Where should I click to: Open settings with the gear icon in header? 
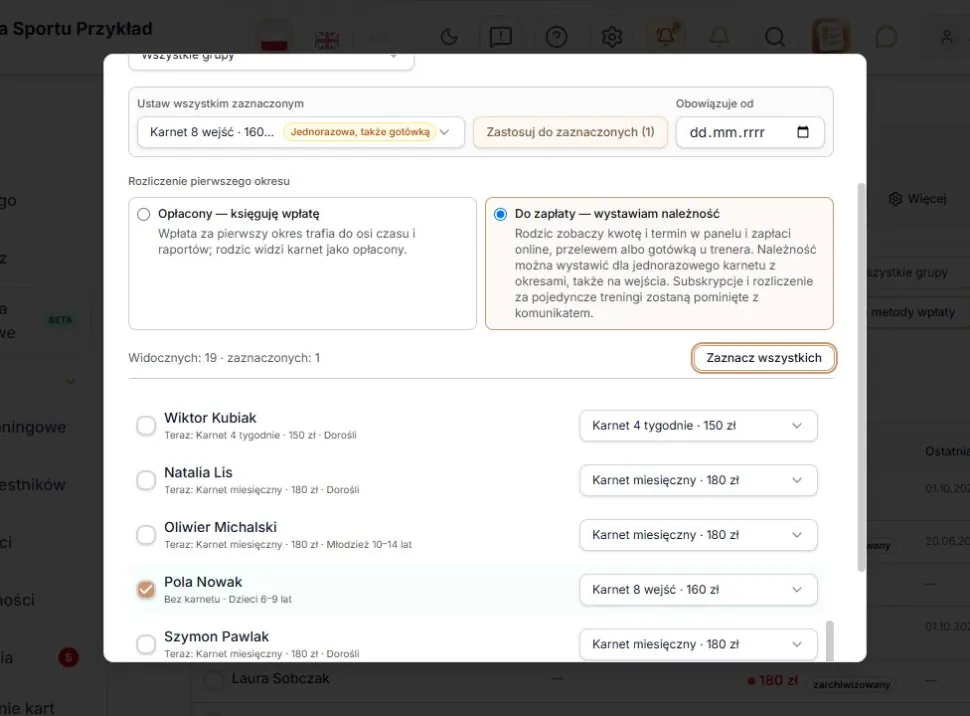(612, 37)
